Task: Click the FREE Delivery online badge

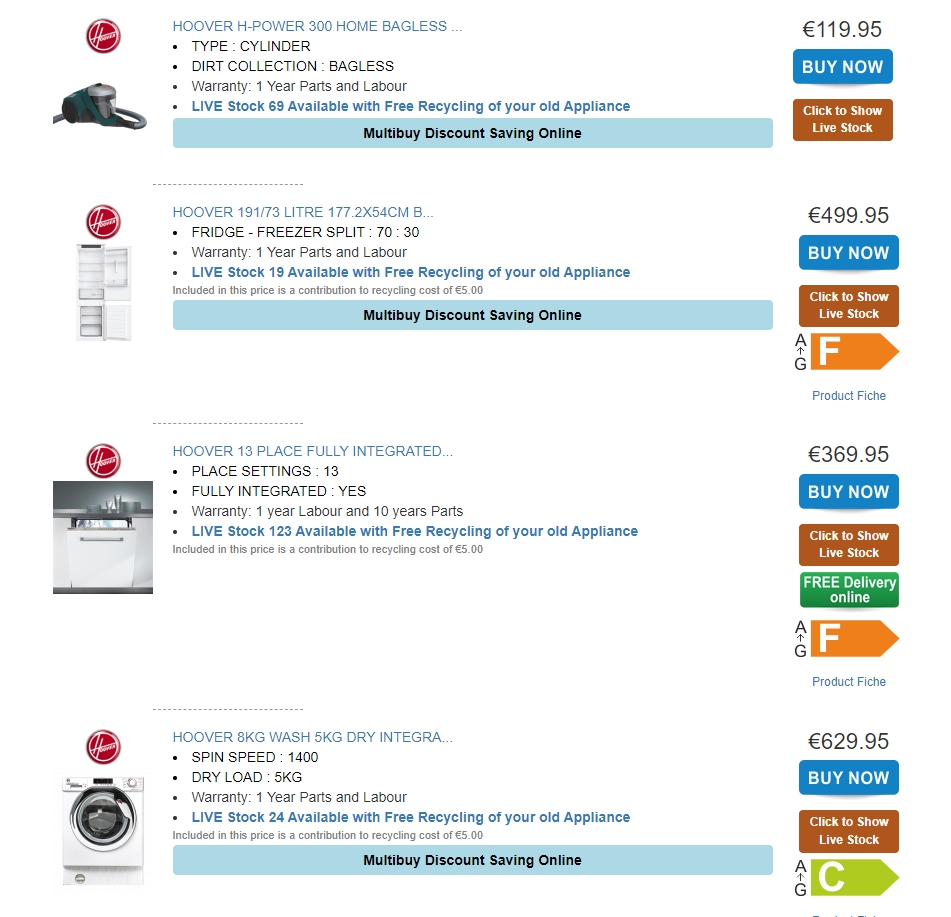Action: (x=849, y=590)
